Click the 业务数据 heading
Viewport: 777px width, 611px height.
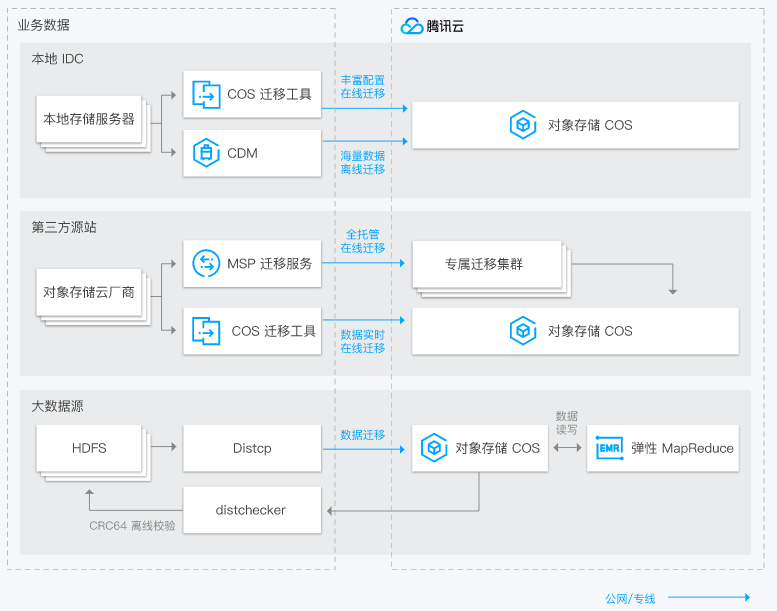coord(44,25)
